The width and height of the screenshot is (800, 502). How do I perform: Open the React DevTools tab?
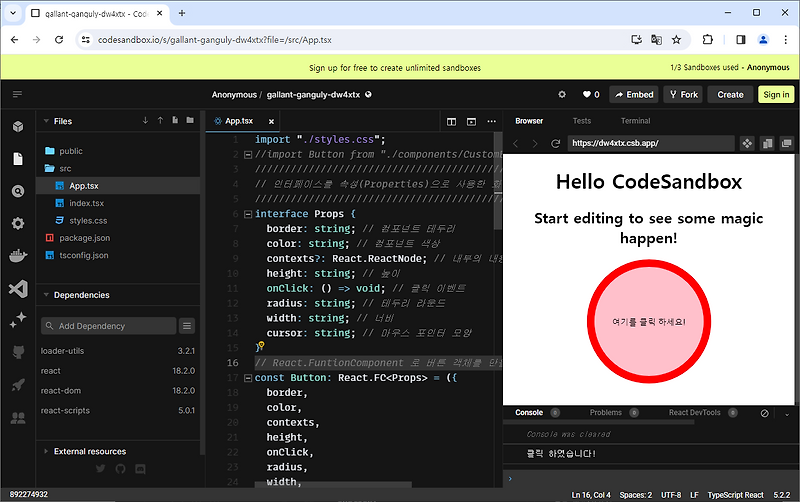tap(694, 413)
